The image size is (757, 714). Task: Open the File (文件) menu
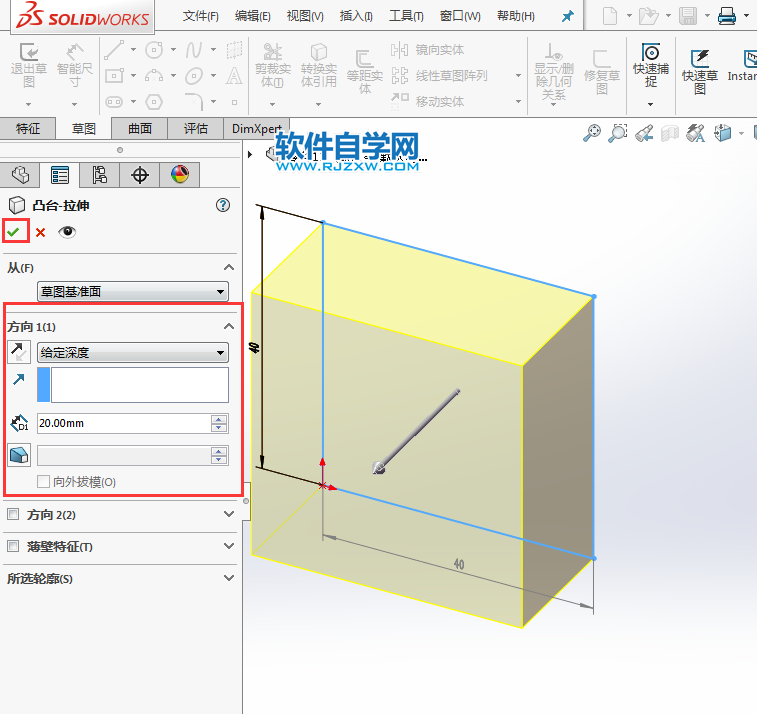coord(200,16)
